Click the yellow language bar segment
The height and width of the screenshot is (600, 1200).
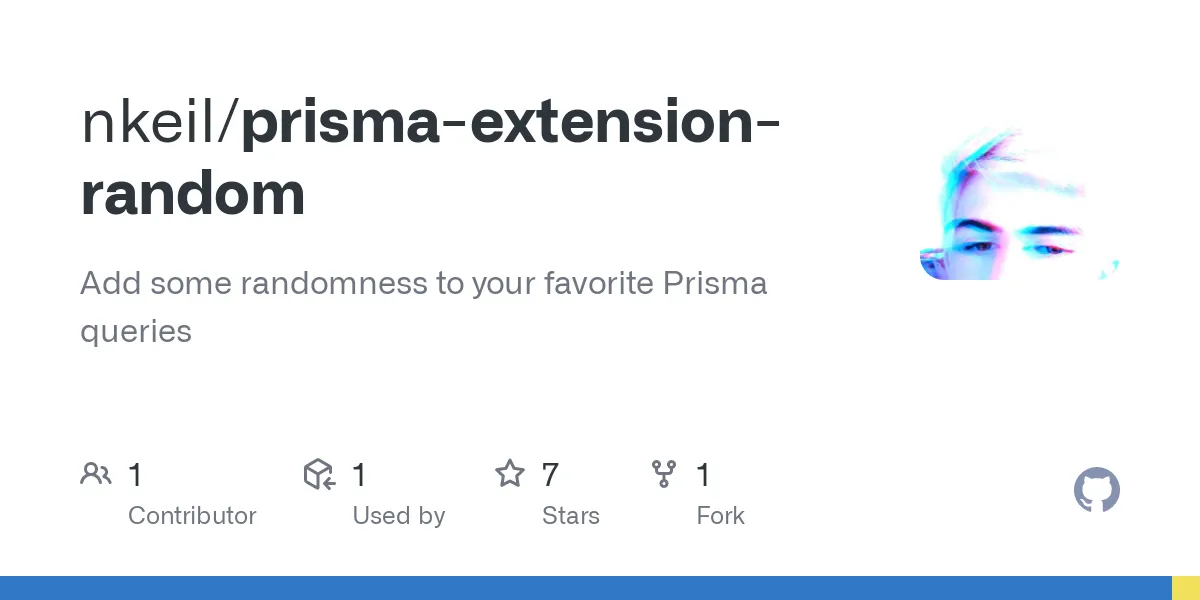point(1185,588)
